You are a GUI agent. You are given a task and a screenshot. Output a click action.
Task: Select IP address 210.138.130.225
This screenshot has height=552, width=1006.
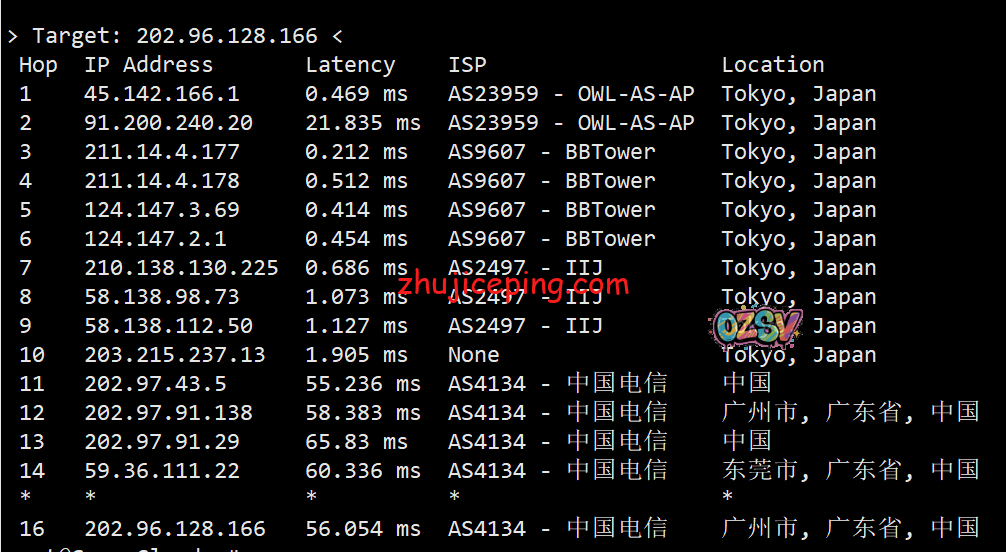coord(181,268)
